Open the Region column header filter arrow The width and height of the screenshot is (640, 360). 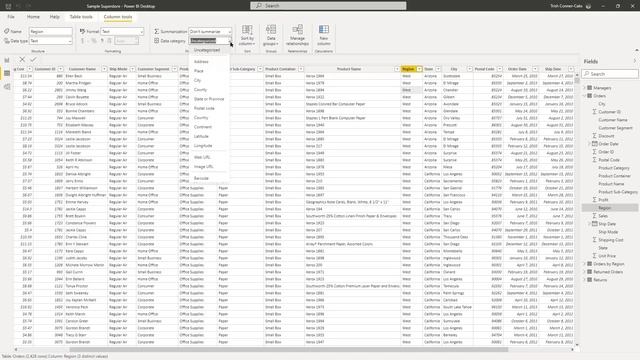pos(419,69)
